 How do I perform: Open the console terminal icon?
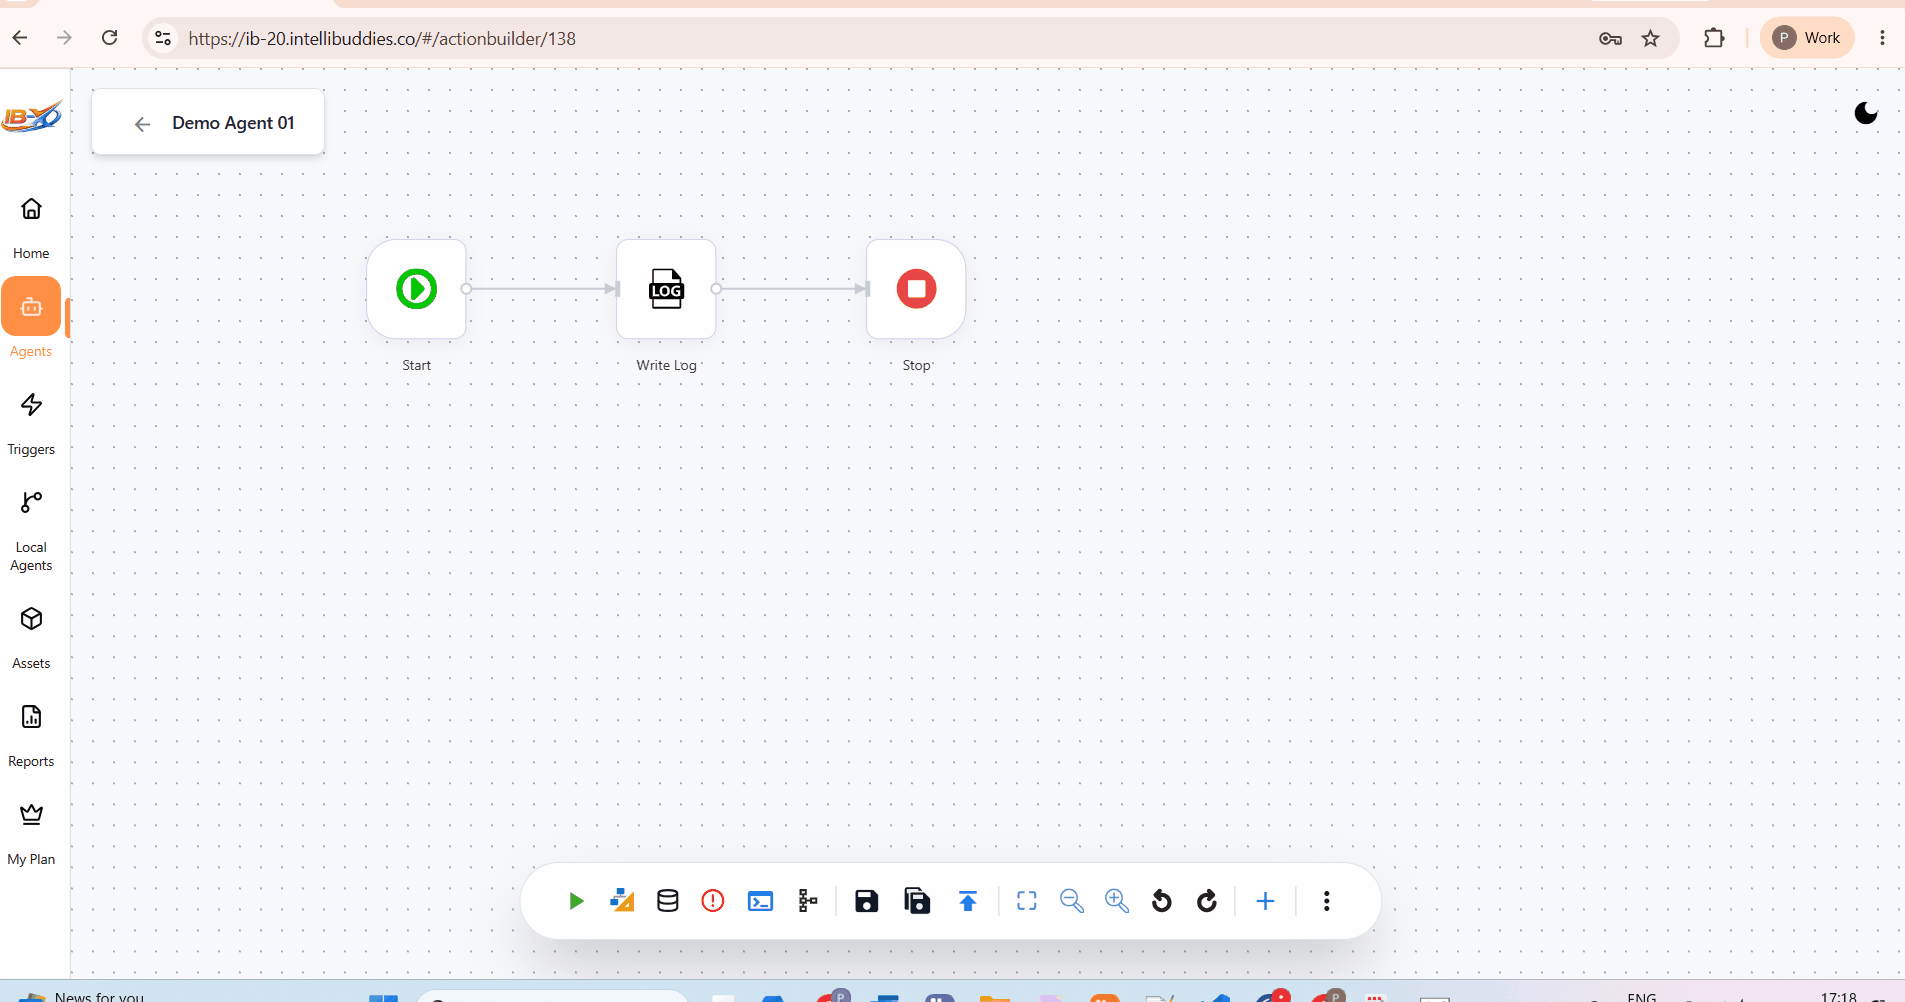pos(760,901)
